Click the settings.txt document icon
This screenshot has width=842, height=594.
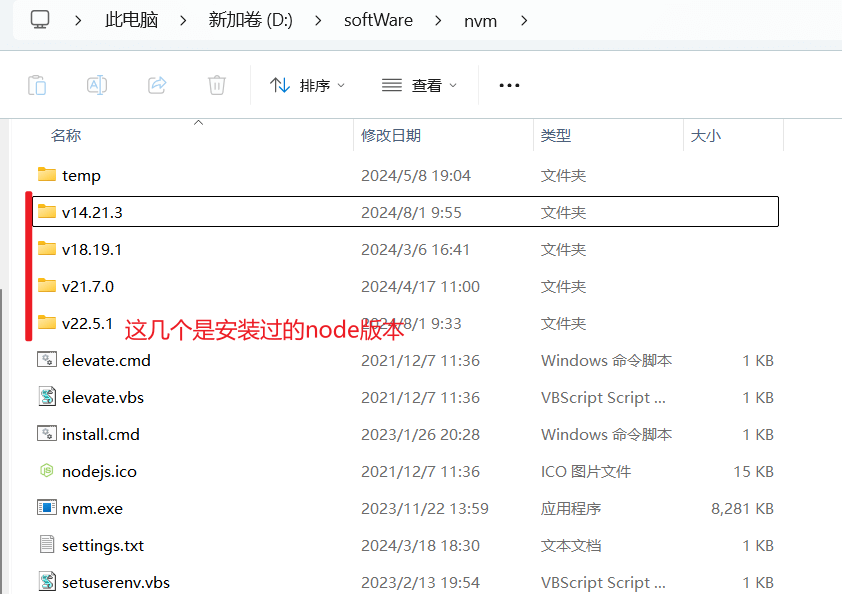click(47, 545)
